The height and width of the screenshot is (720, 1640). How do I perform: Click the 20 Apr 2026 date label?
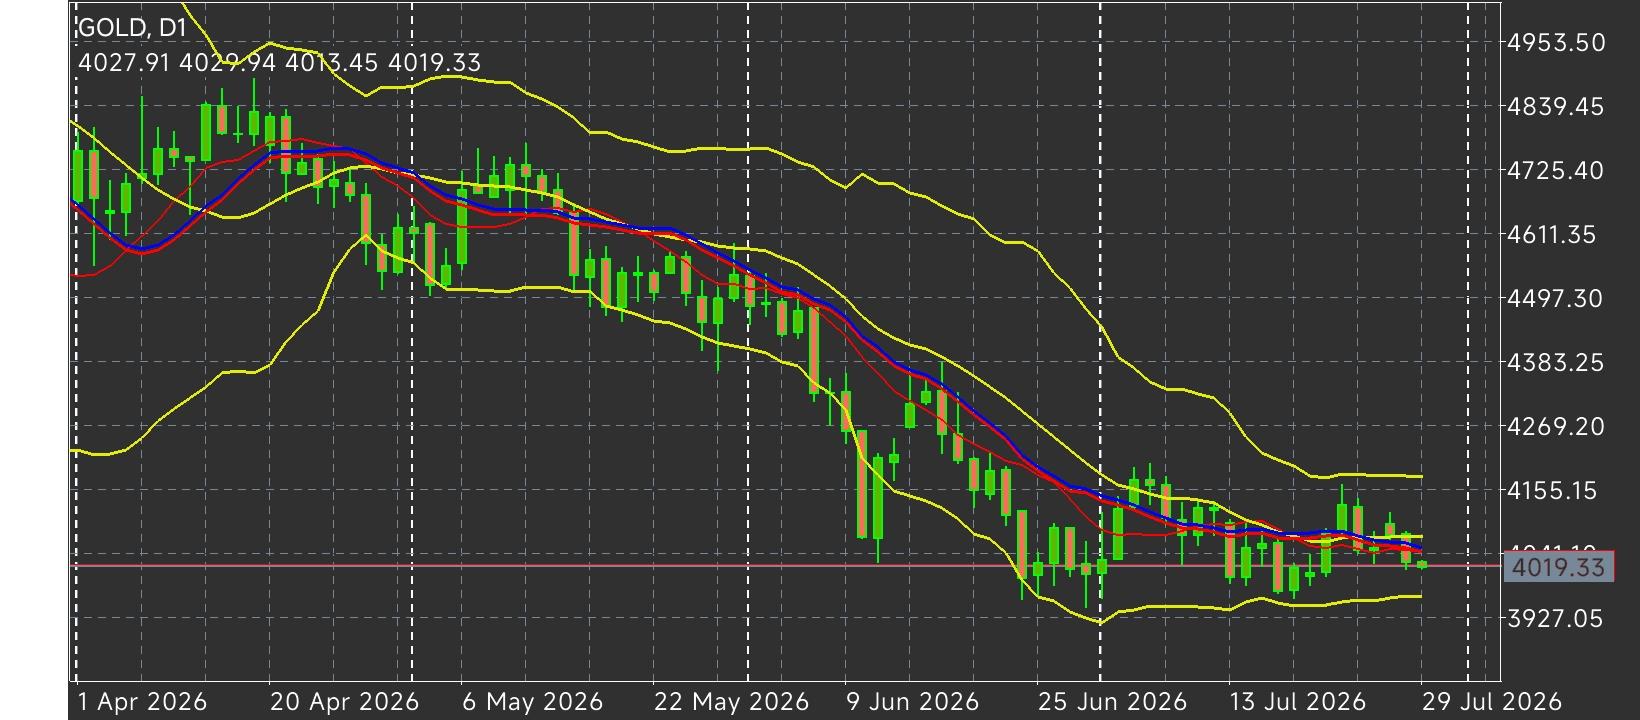(345, 702)
